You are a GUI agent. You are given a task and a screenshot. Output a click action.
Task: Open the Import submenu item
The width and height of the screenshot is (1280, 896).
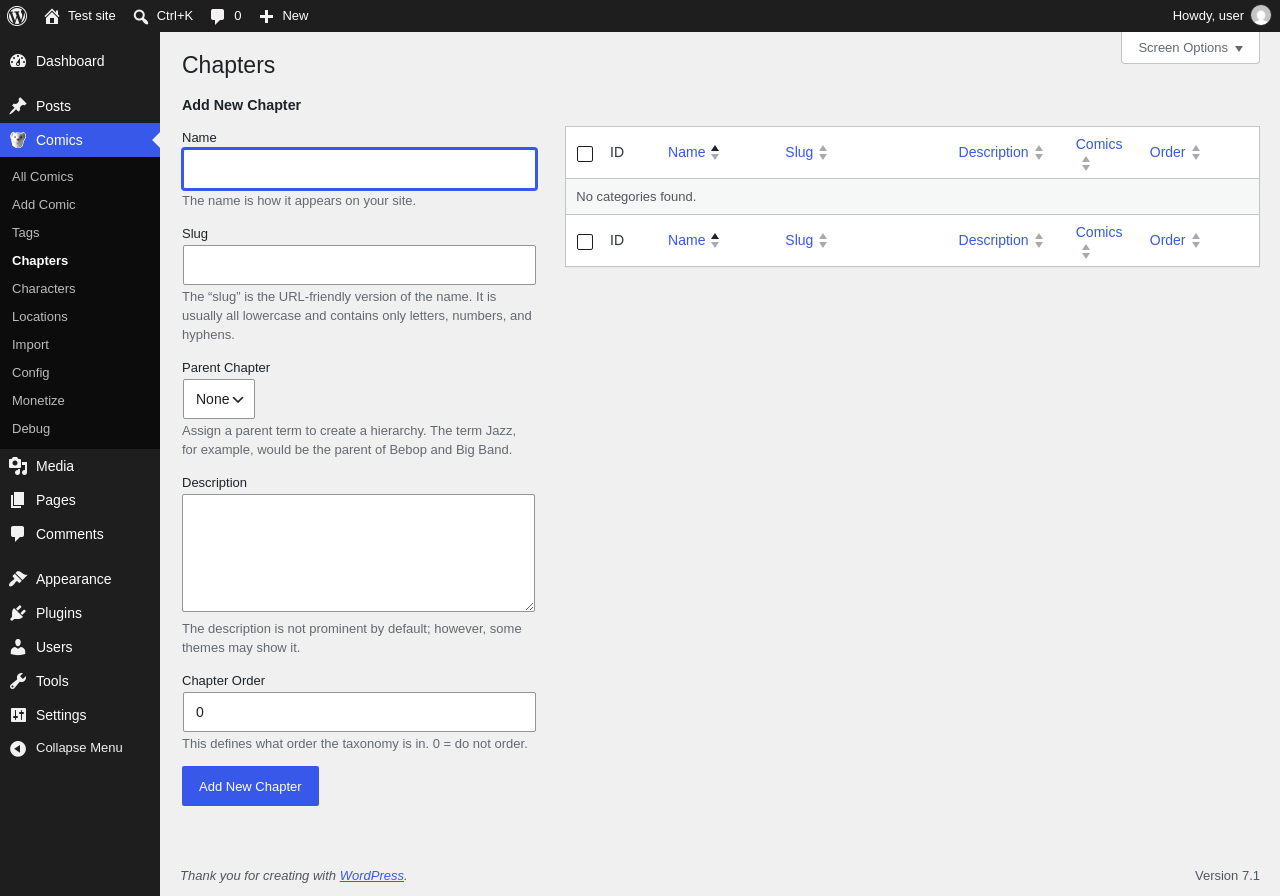click(80, 344)
